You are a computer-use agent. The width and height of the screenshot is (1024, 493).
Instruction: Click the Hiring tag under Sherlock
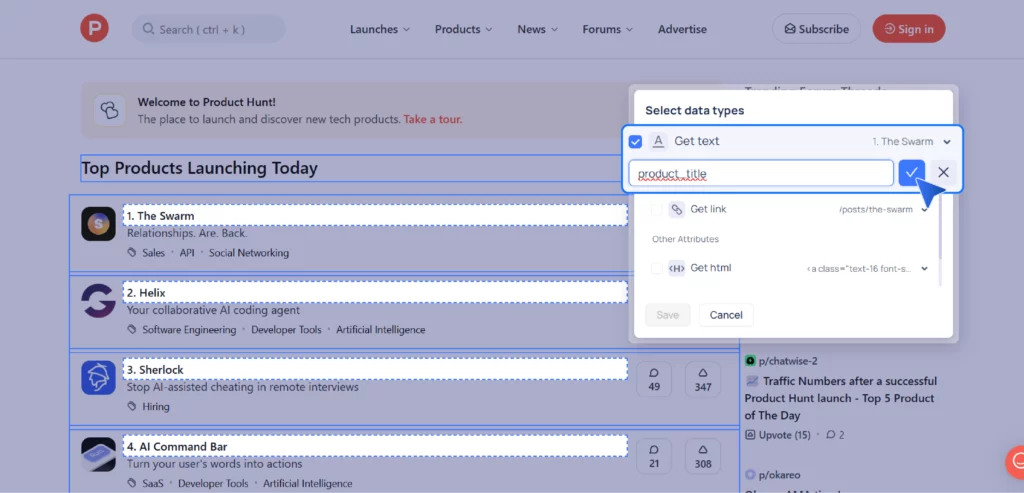[155, 406]
